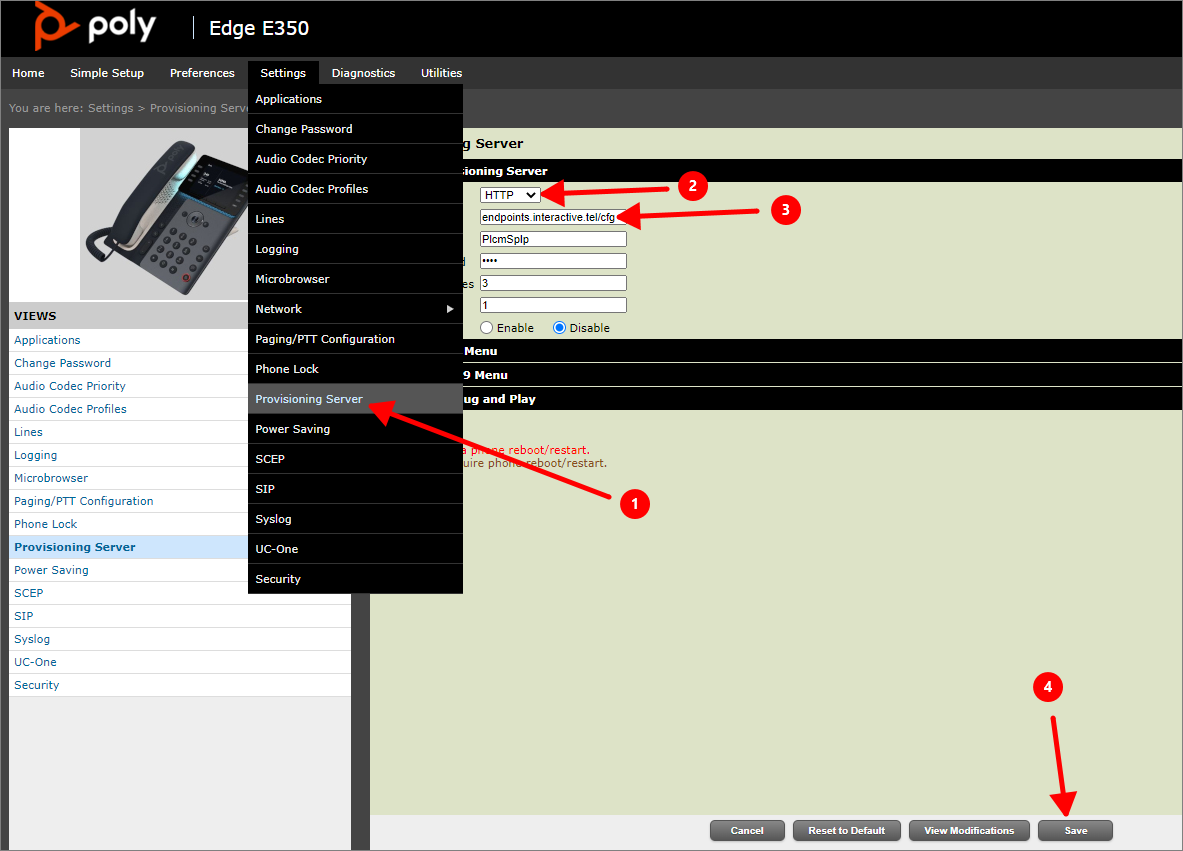The image size is (1183, 851).
Task: Open the HTTP server type dropdown
Action: [x=510, y=195]
